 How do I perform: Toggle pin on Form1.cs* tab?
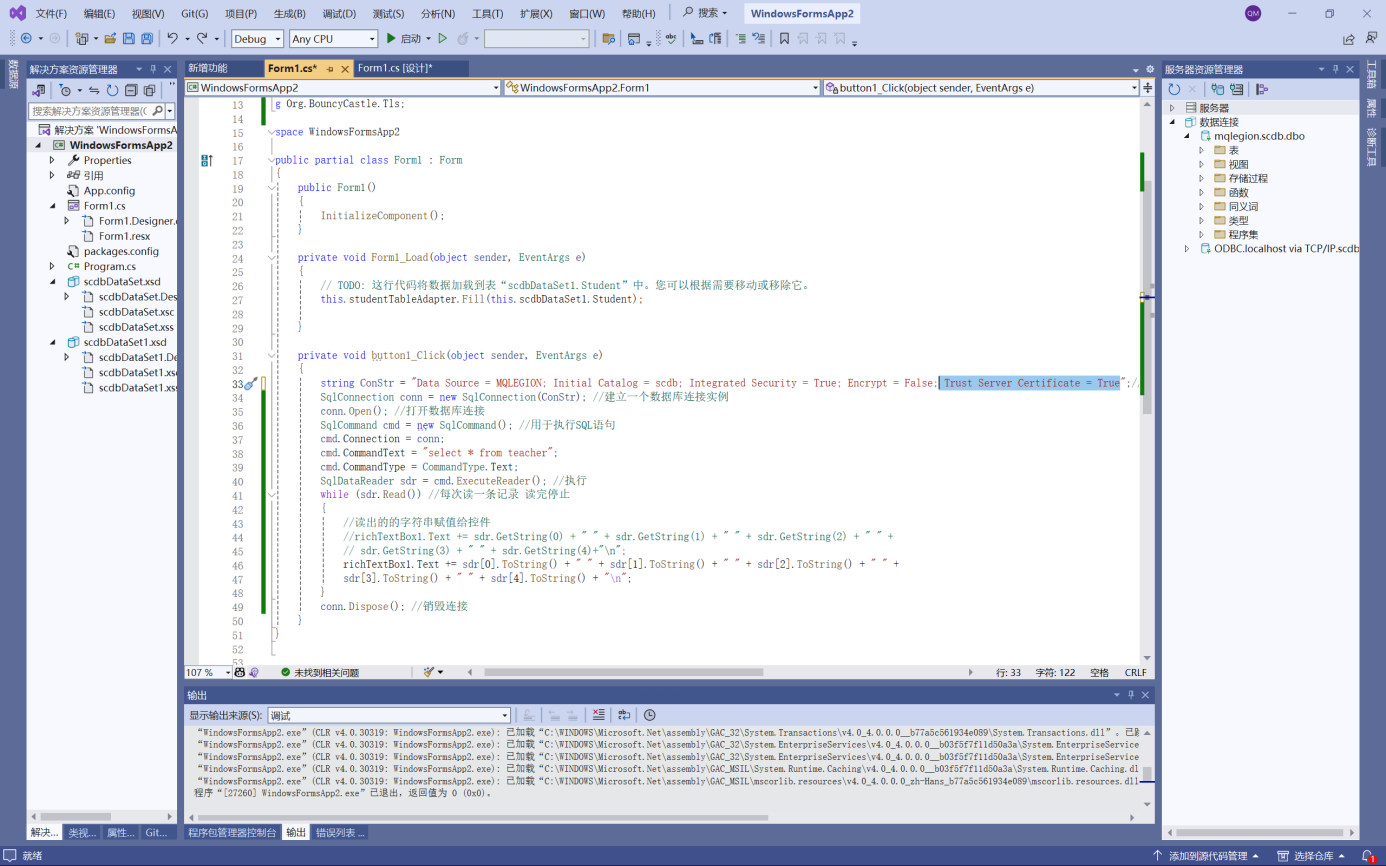tap(328, 68)
